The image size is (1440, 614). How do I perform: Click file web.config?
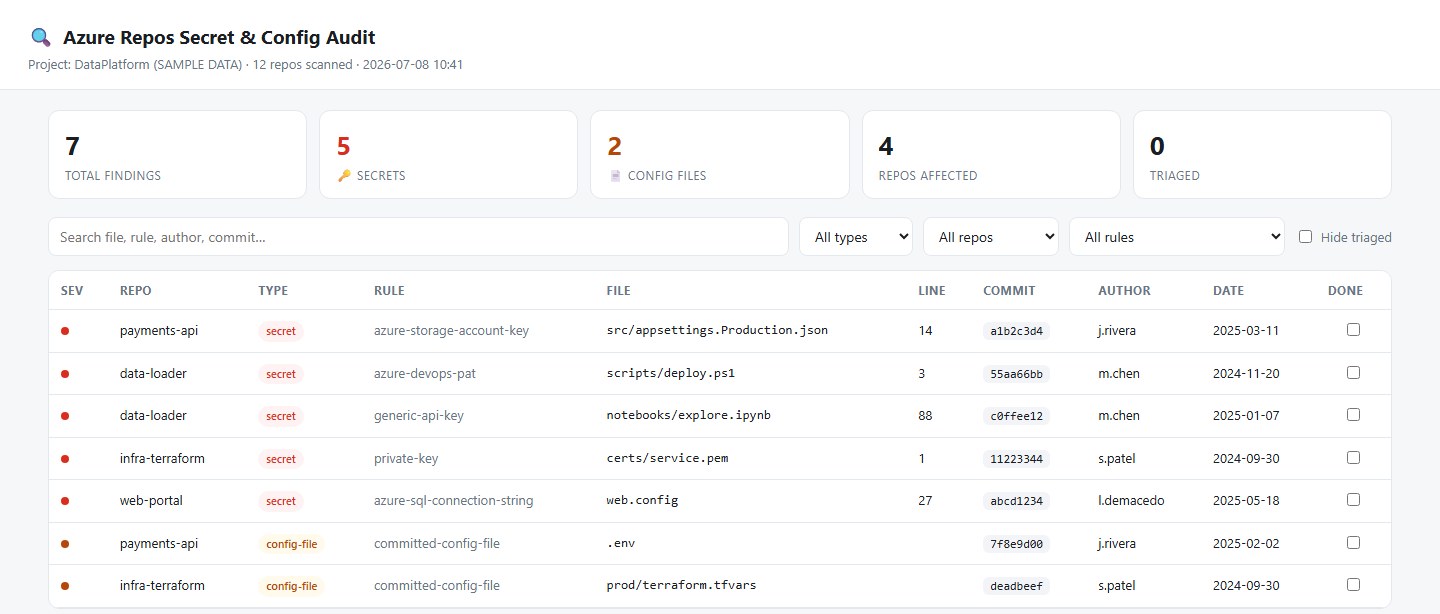[642, 500]
